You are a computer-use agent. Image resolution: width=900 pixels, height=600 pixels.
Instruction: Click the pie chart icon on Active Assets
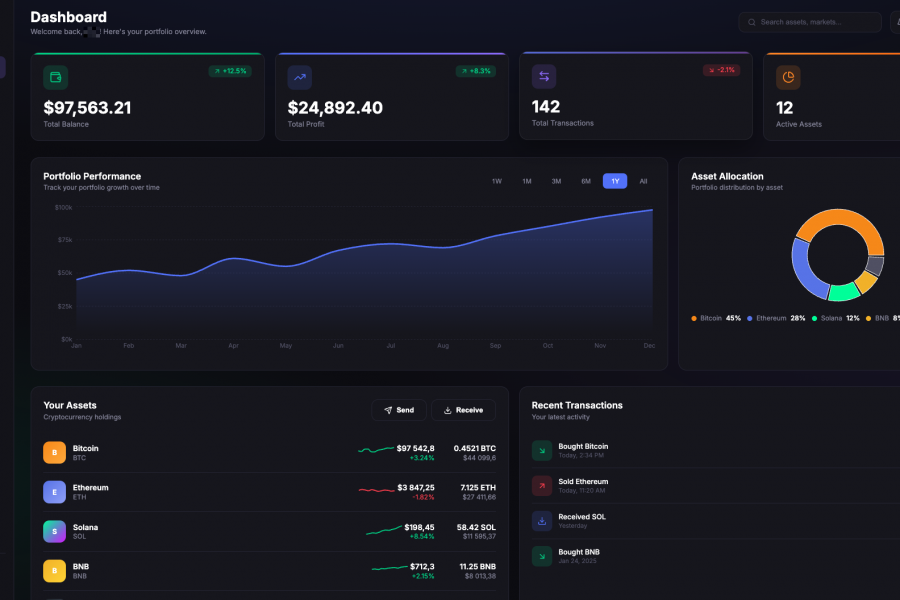(788, 78)
